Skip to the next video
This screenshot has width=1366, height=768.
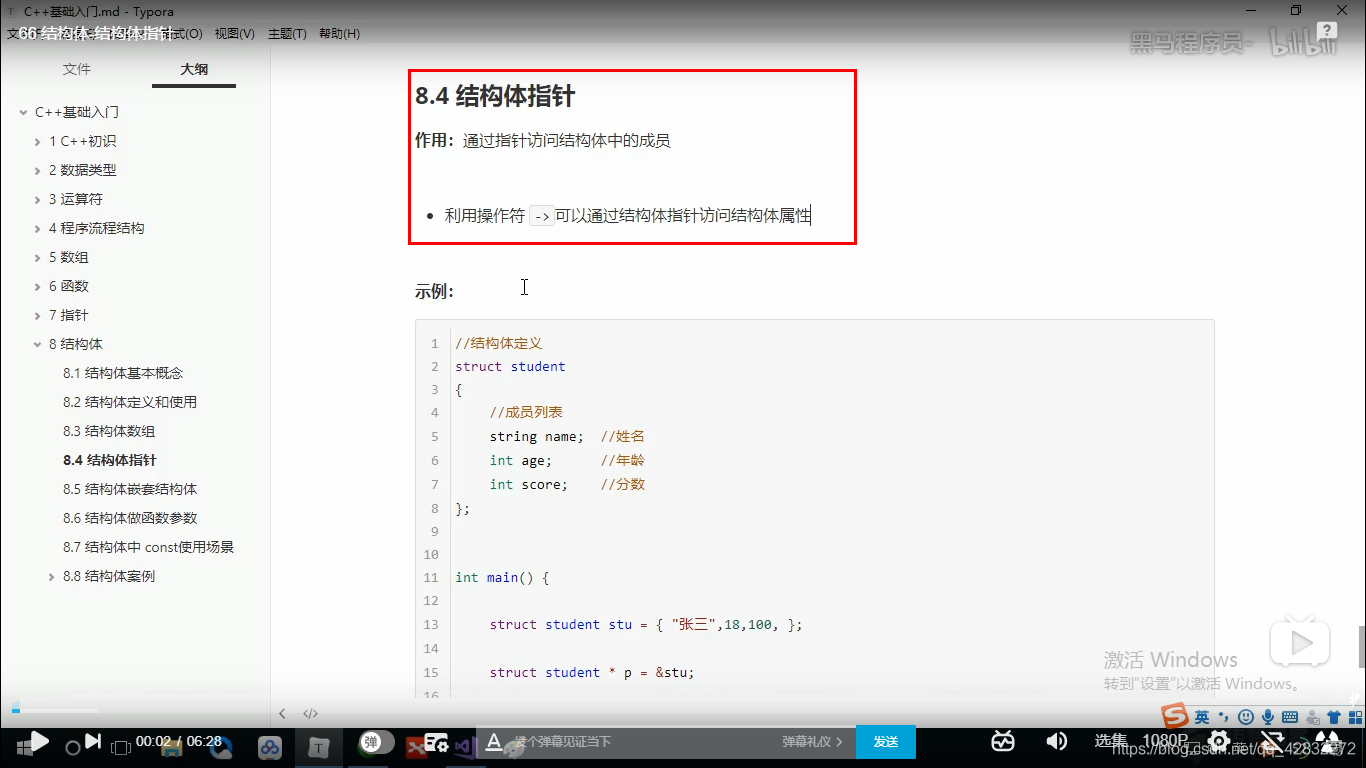click(92, 741)
